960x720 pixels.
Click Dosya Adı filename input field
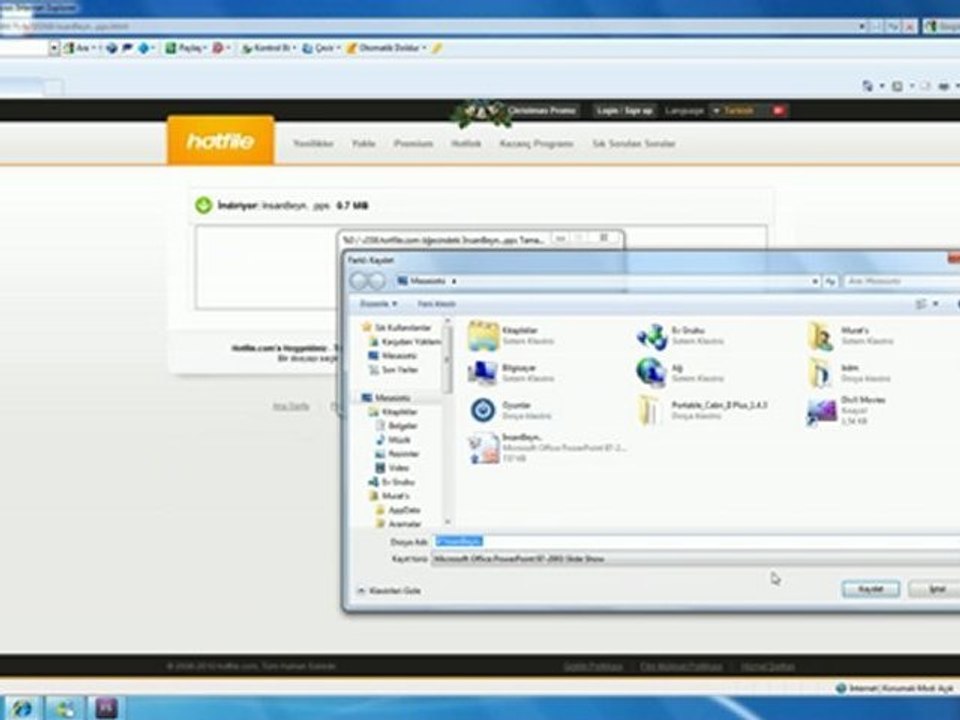(697, 541)
